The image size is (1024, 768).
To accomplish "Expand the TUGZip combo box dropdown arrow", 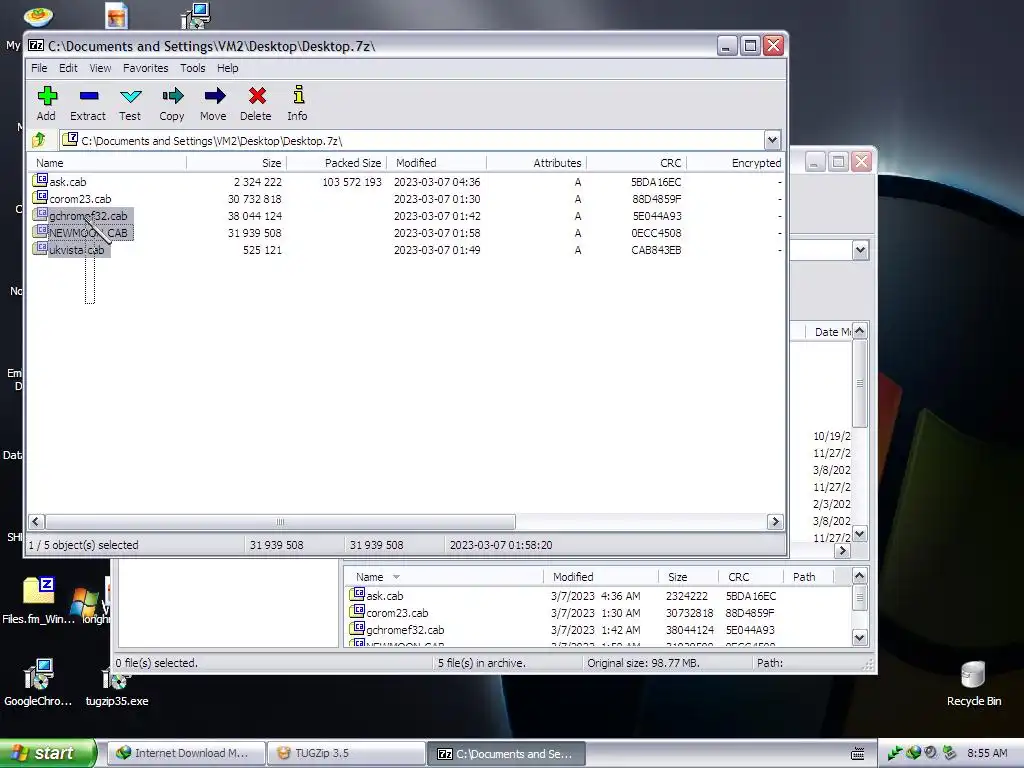I will coord(860,250).
